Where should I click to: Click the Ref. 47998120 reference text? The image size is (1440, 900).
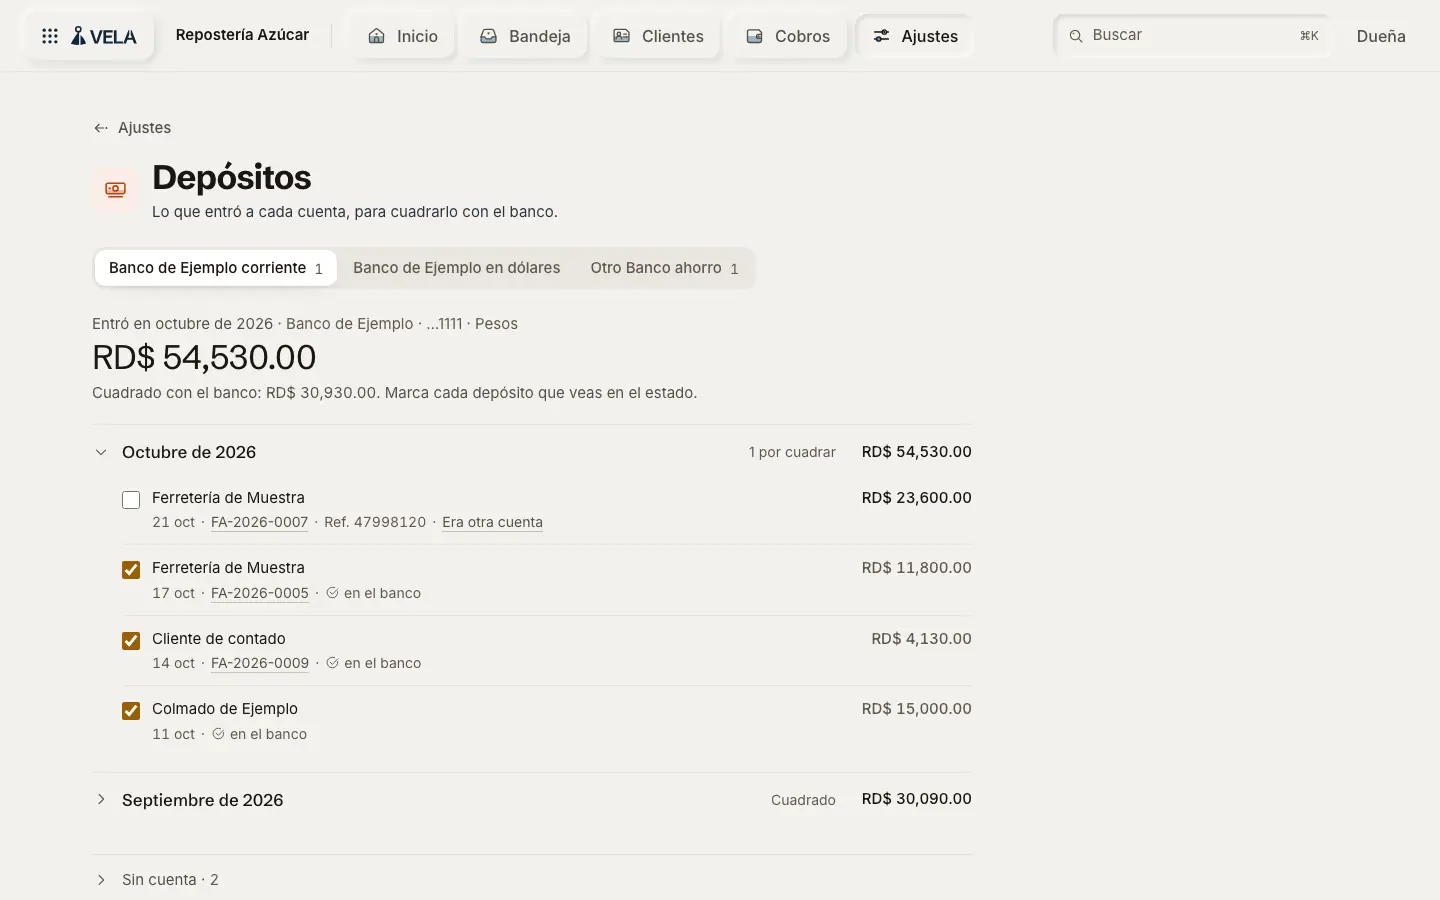pyautogui.click(x=375, y=522)
